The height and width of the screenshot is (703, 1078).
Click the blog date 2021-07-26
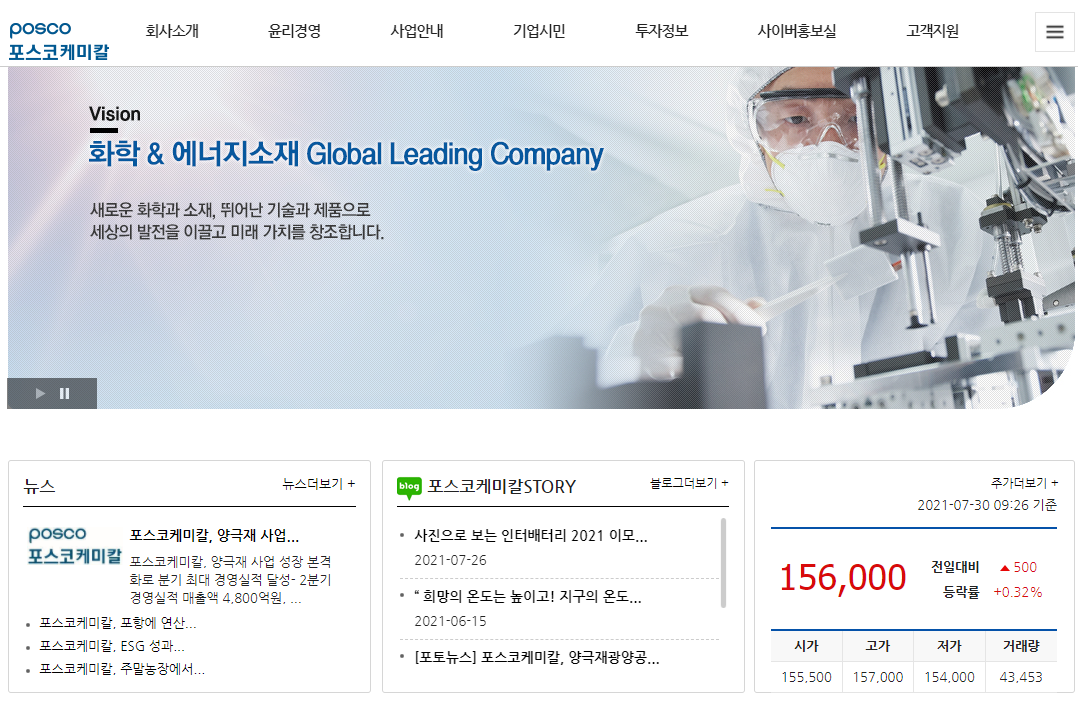[x=450, y=560]
